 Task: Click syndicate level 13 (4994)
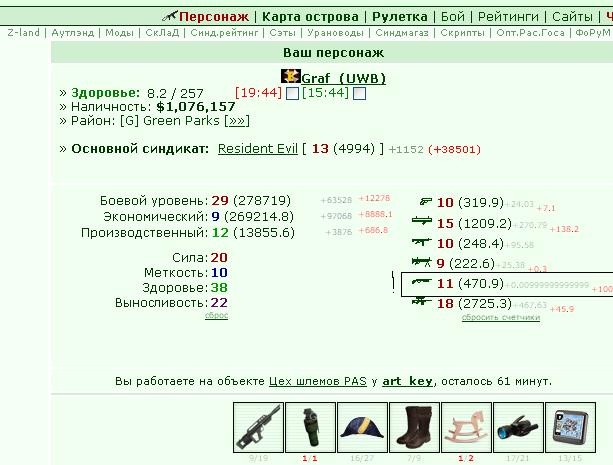click(343, 149)
